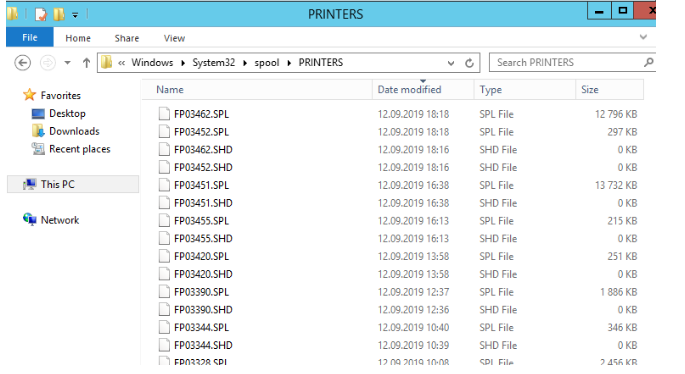The height and width of the screenshot is (374, 685).
Task: Refresh the PRINTERS folder
Action: 469,63
